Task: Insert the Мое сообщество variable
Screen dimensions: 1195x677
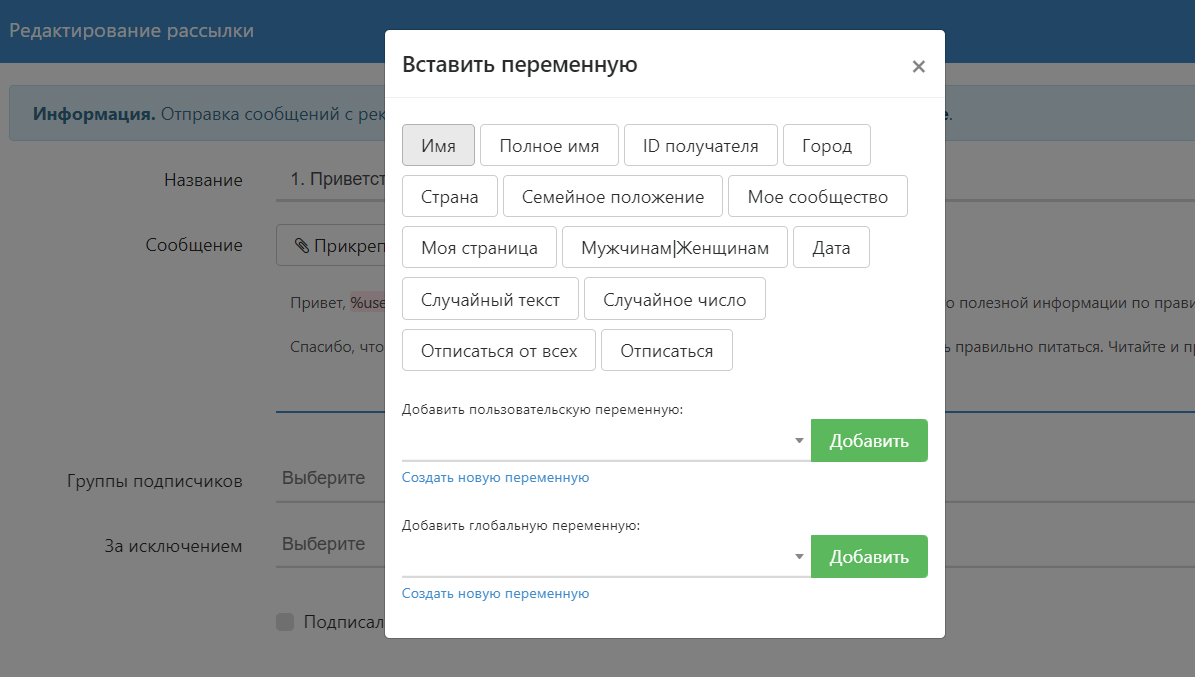Action: pyautogui.click(x=817, y=196)
